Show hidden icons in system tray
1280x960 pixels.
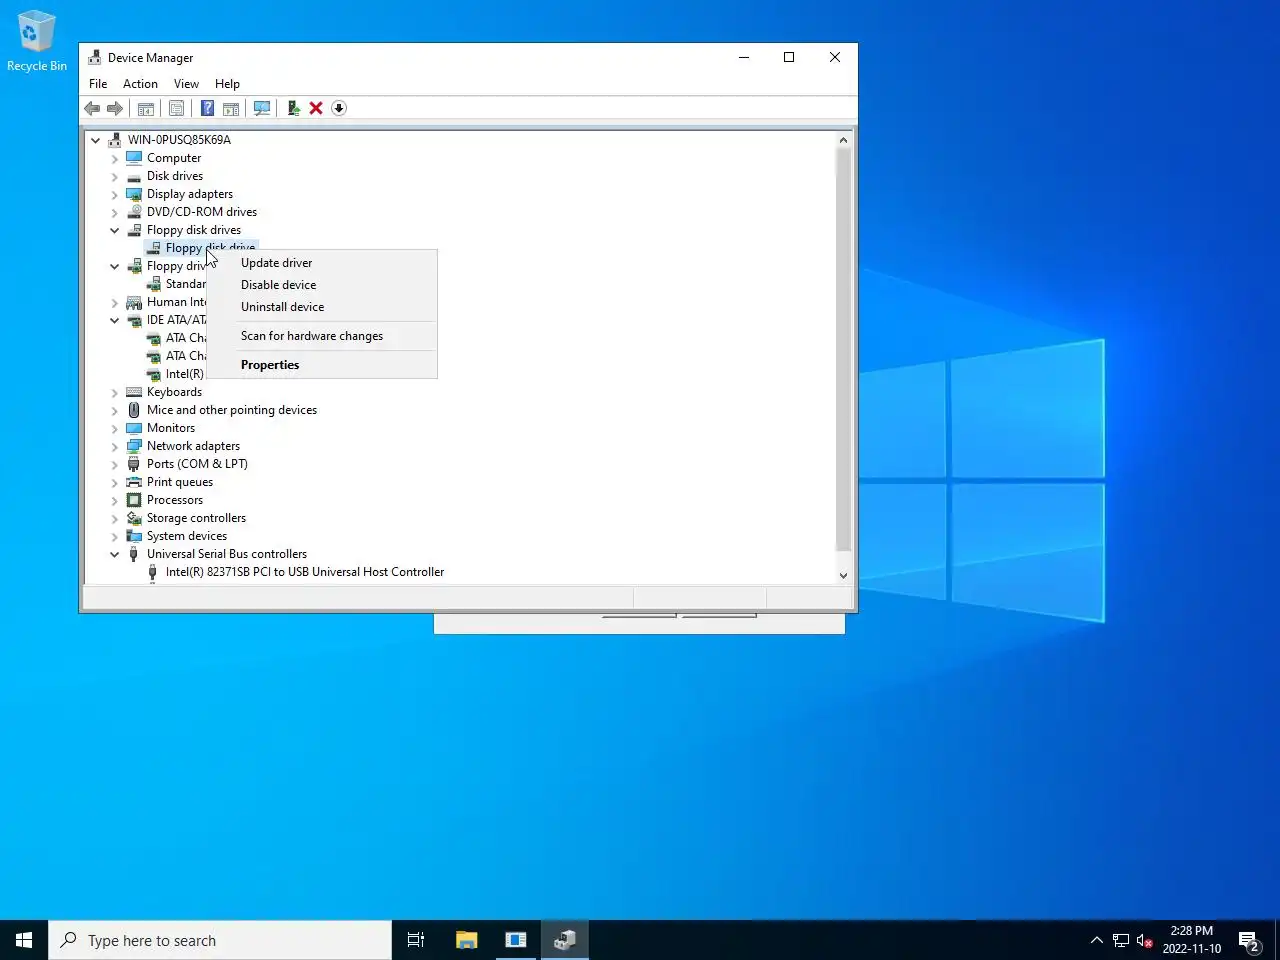tap(1096, 940)
